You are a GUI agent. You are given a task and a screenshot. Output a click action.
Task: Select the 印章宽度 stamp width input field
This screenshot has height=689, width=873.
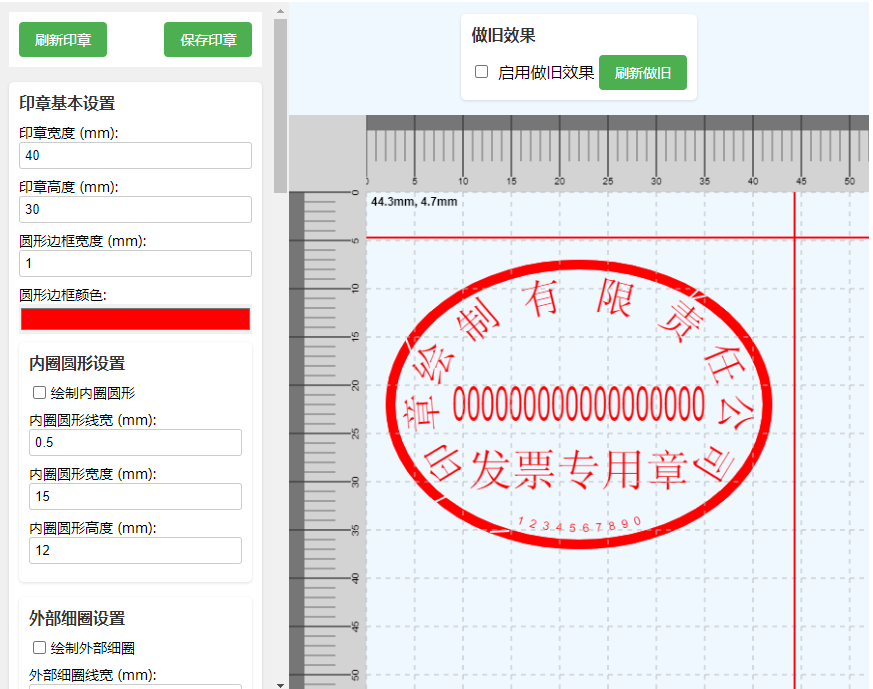pos(135,155)
